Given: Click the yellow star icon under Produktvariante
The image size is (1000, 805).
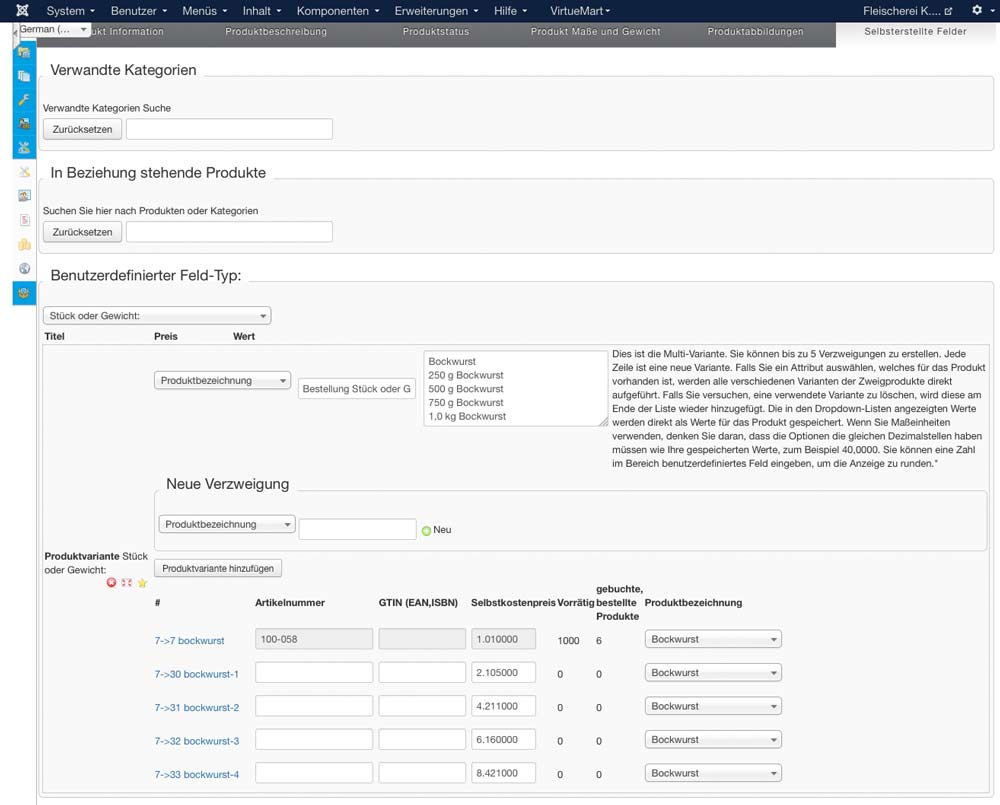Looking at the screenshot, I should pos(142,583).
